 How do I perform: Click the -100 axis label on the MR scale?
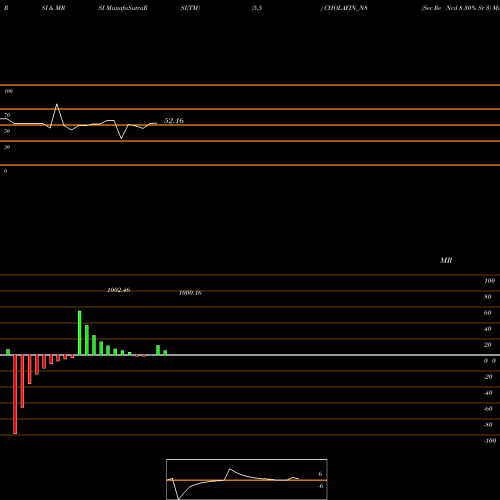(x=490, y=441)
